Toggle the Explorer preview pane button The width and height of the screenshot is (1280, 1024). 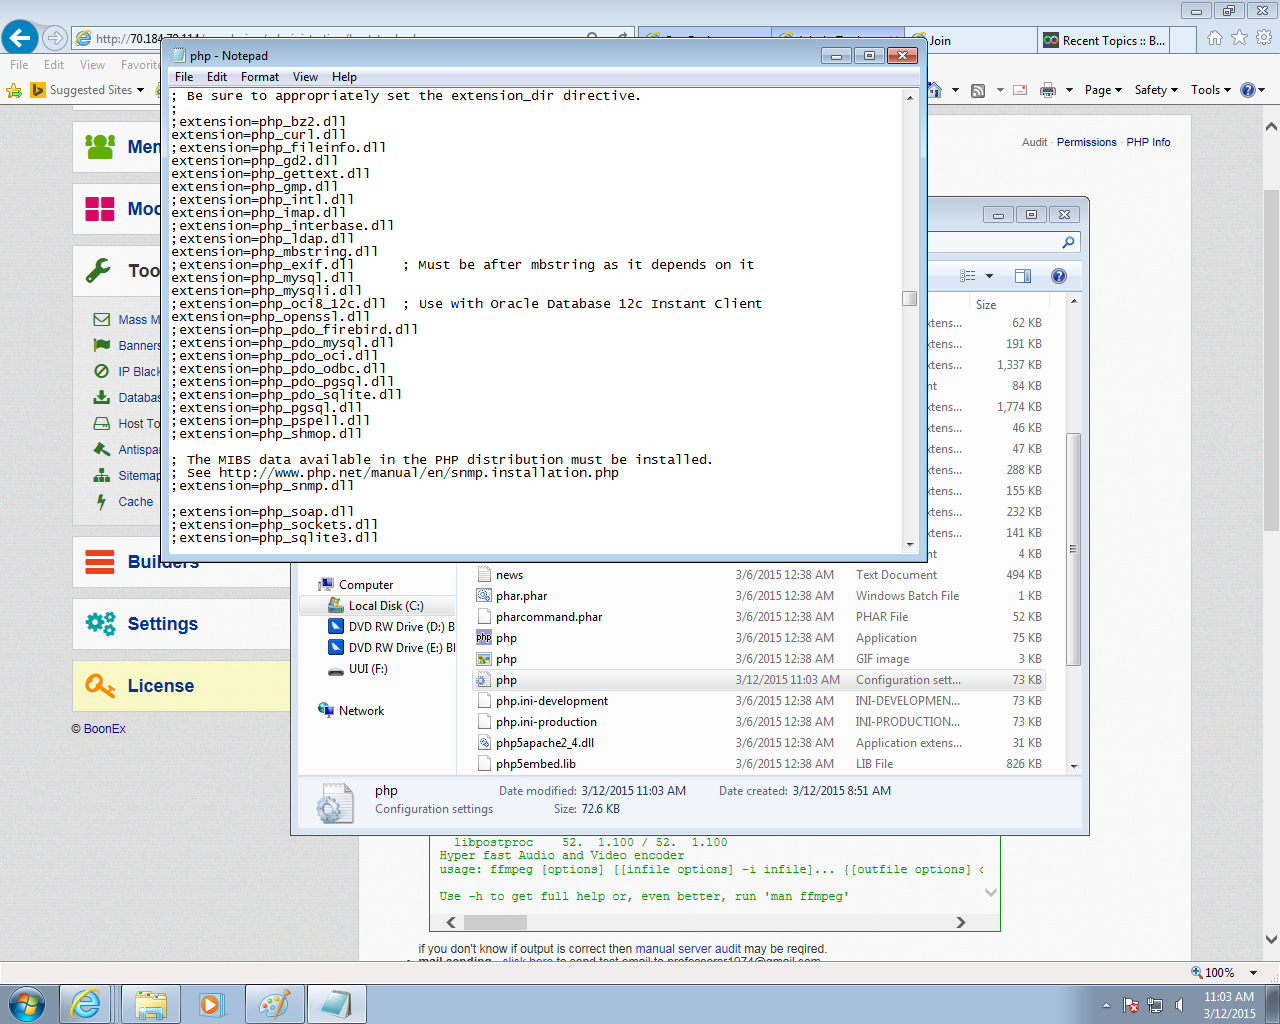[x=1023, y=276]
